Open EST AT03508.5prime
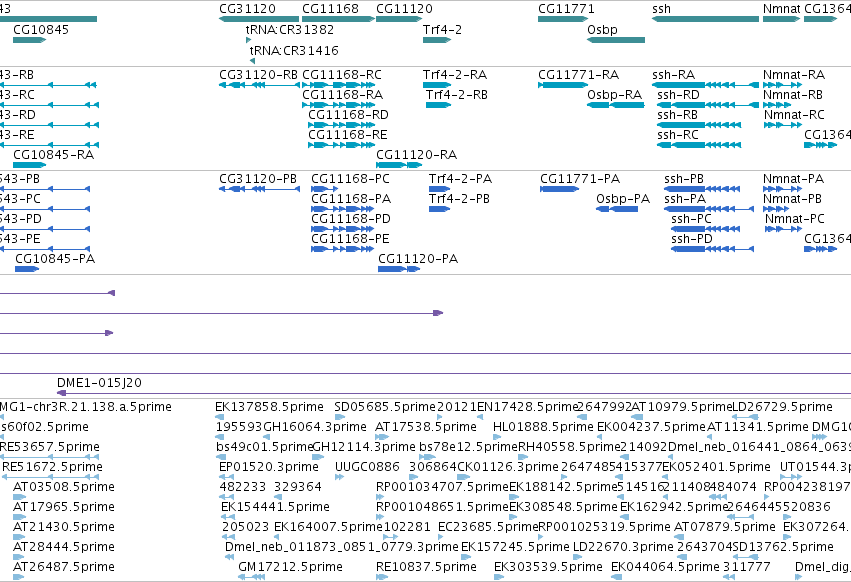This screenshot has width=851, height=582. point(64,488)
